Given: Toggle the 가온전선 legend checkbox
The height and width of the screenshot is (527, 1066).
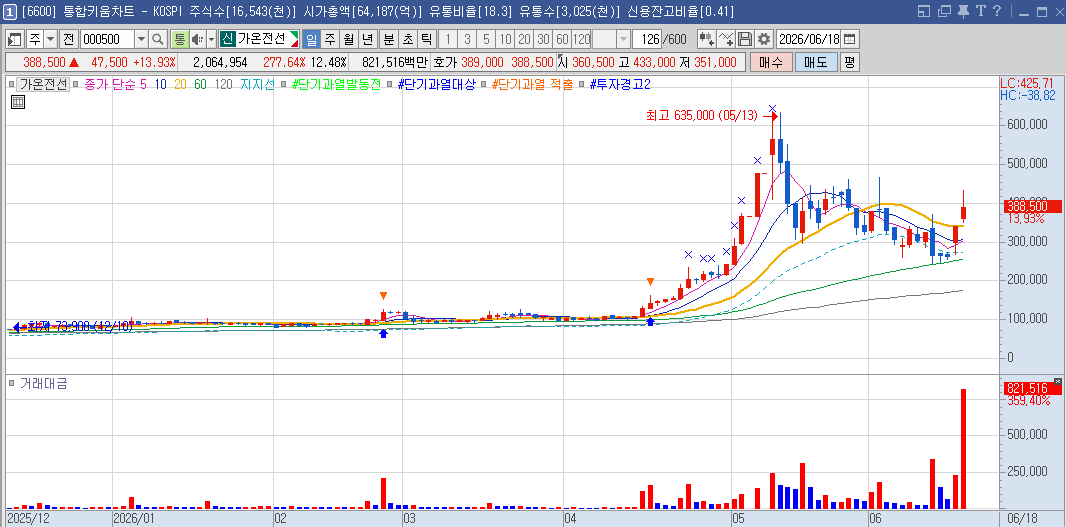Looking at the screenshot, I should [12, 85].
